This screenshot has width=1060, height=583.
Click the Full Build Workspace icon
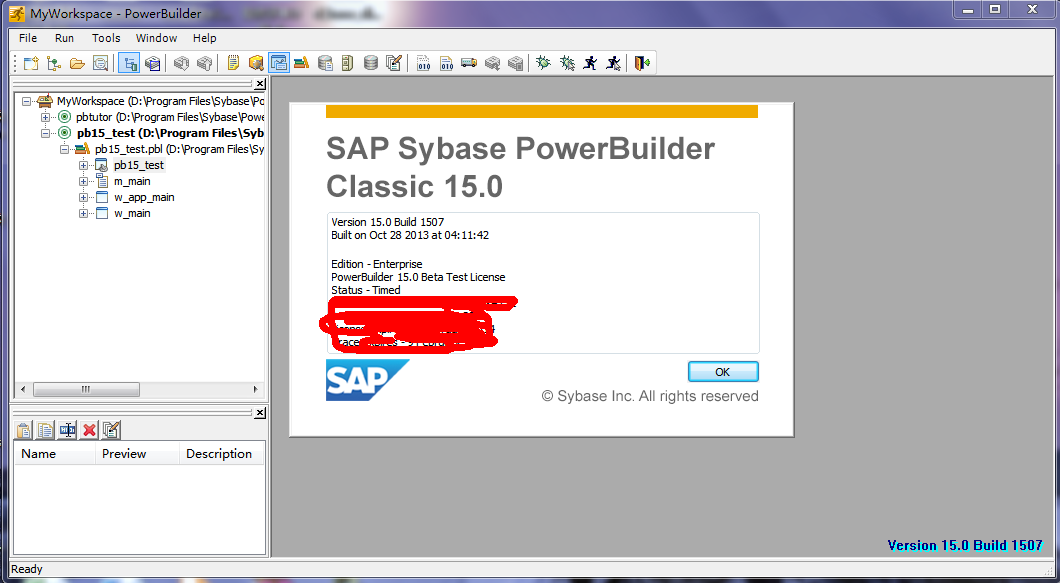point(446,63)
